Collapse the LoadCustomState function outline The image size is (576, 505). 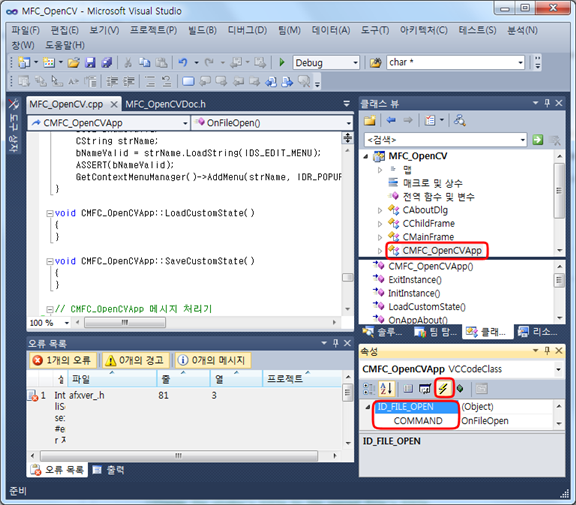coord(49,213)
